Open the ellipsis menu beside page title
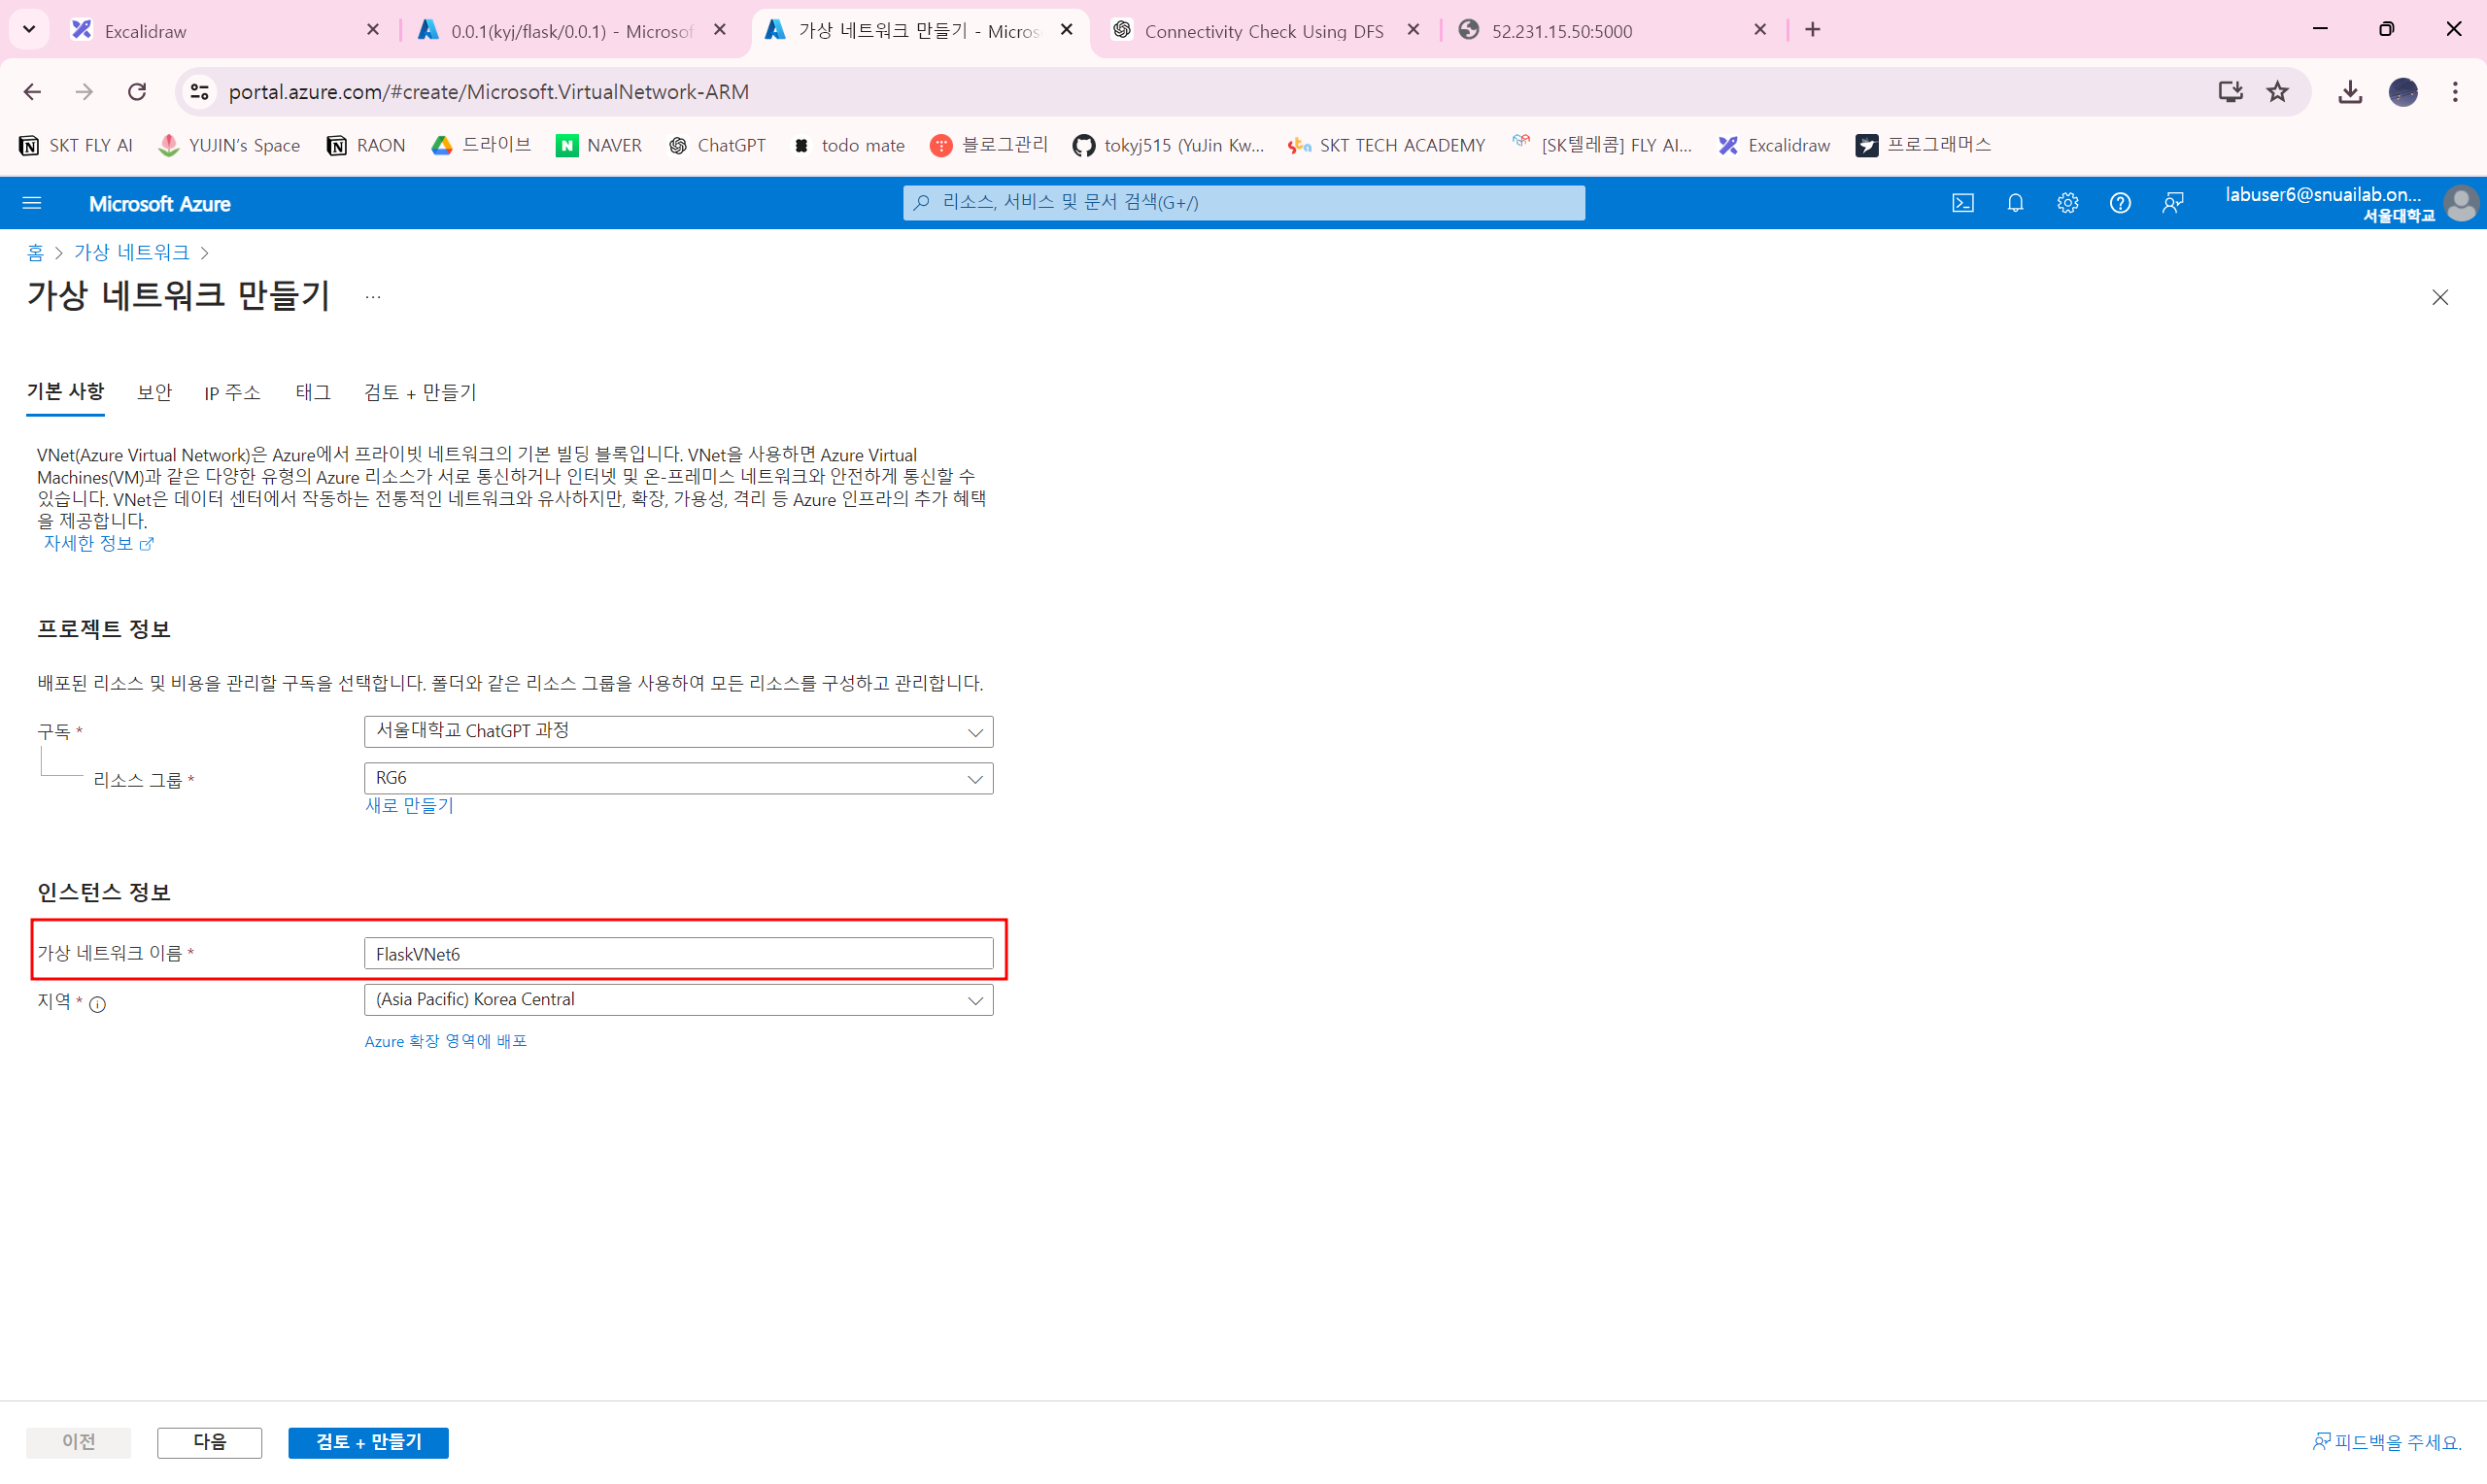This screenshot has height=1484, width=2487. click(x=373, y=296)
